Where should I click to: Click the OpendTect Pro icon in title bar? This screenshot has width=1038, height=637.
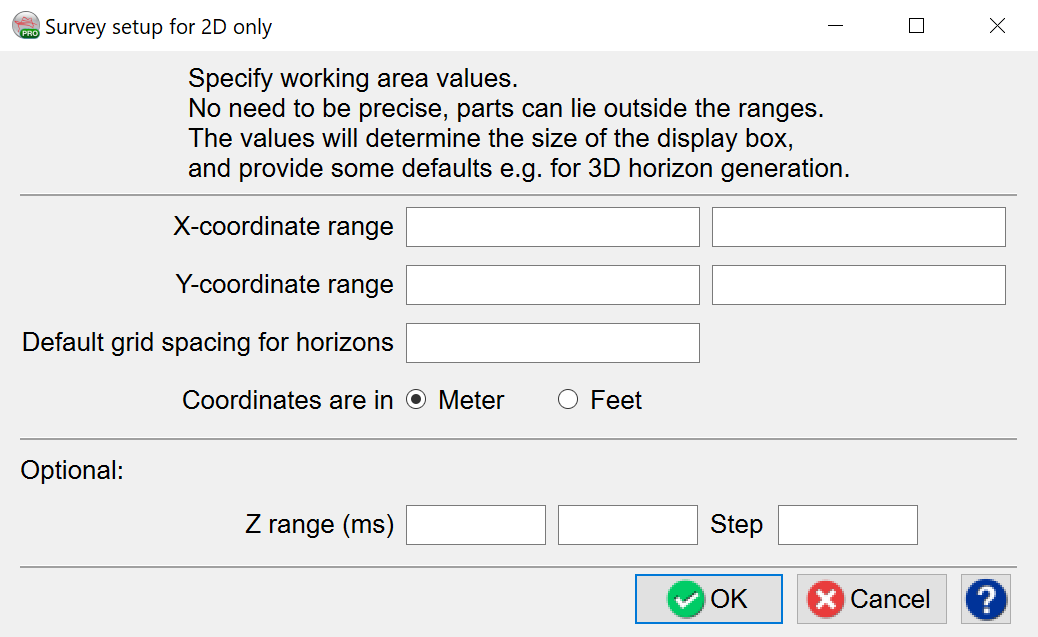[25, 26]
